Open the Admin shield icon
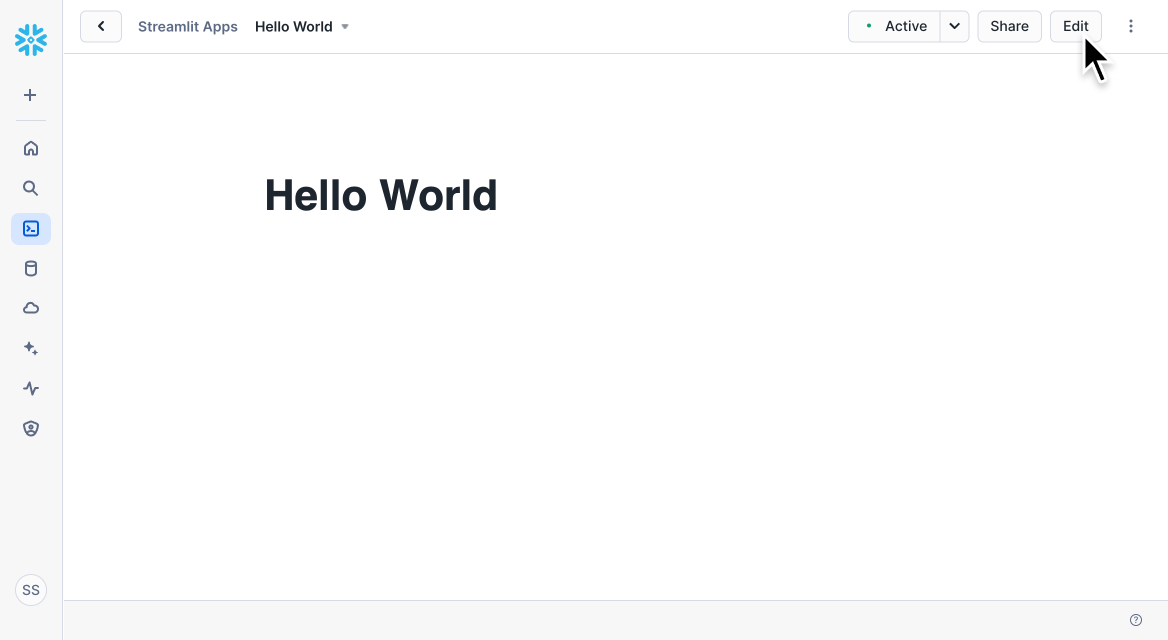The height and width of the screenshot is (640, 1168). pyautogui.click(x=31, y=428)
